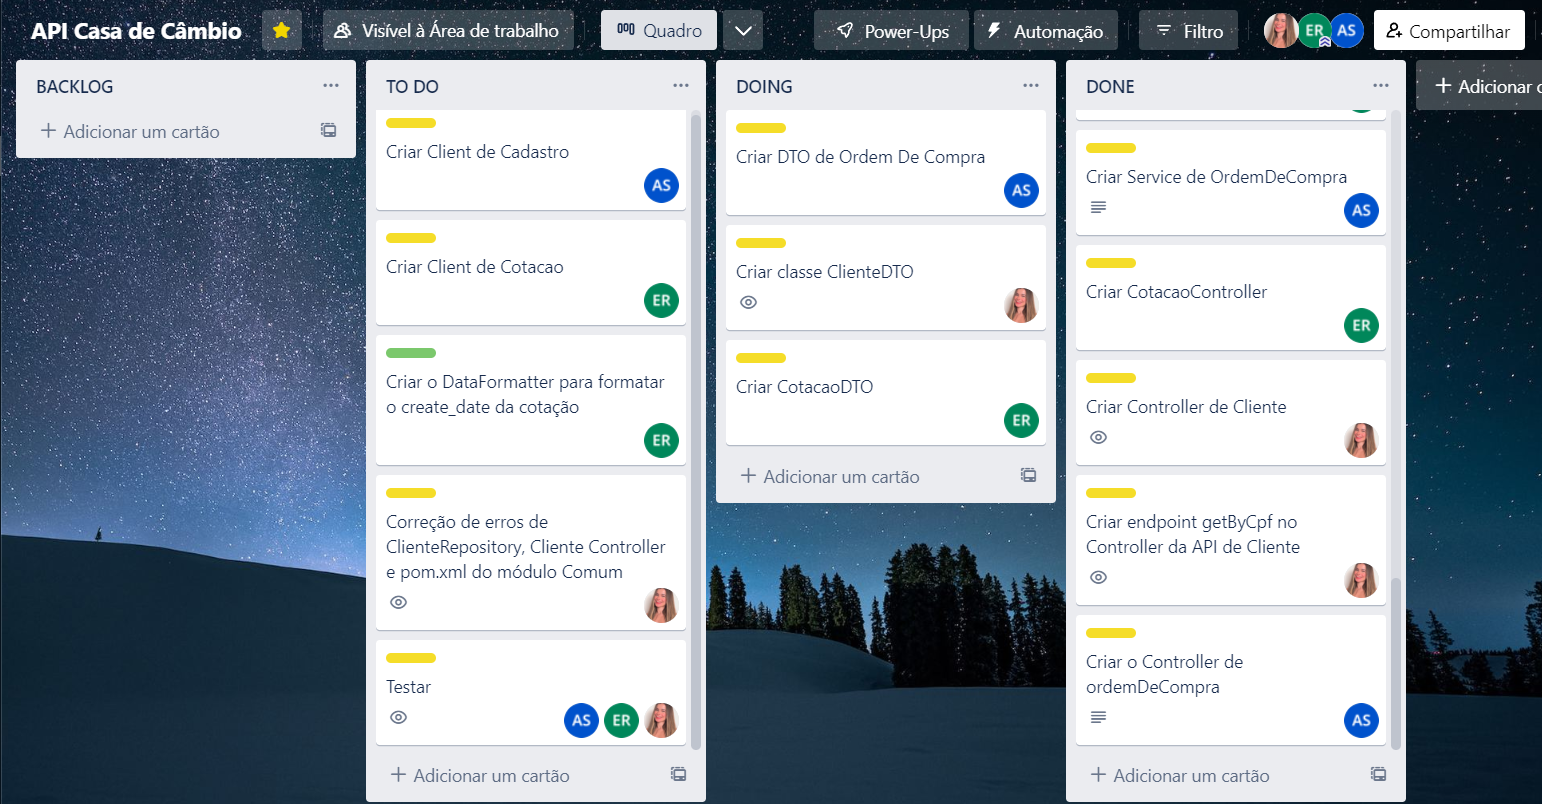Click the card template icon in BACKLOG footer

(328, 131)
